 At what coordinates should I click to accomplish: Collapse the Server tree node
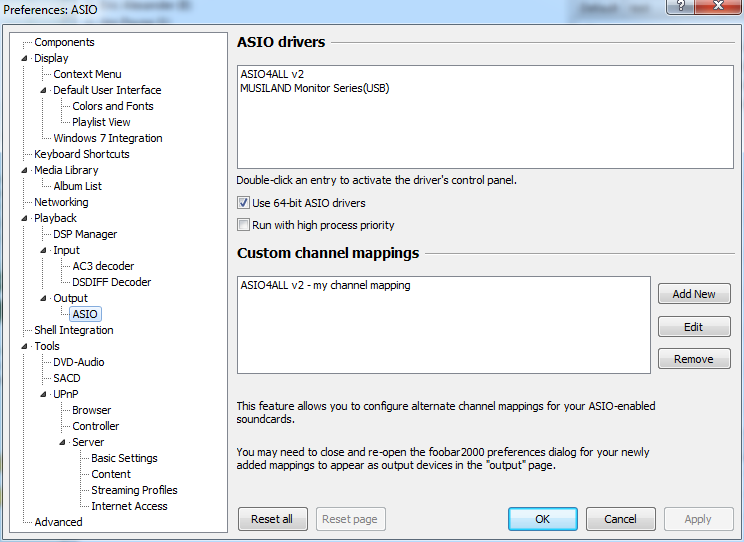62,442
